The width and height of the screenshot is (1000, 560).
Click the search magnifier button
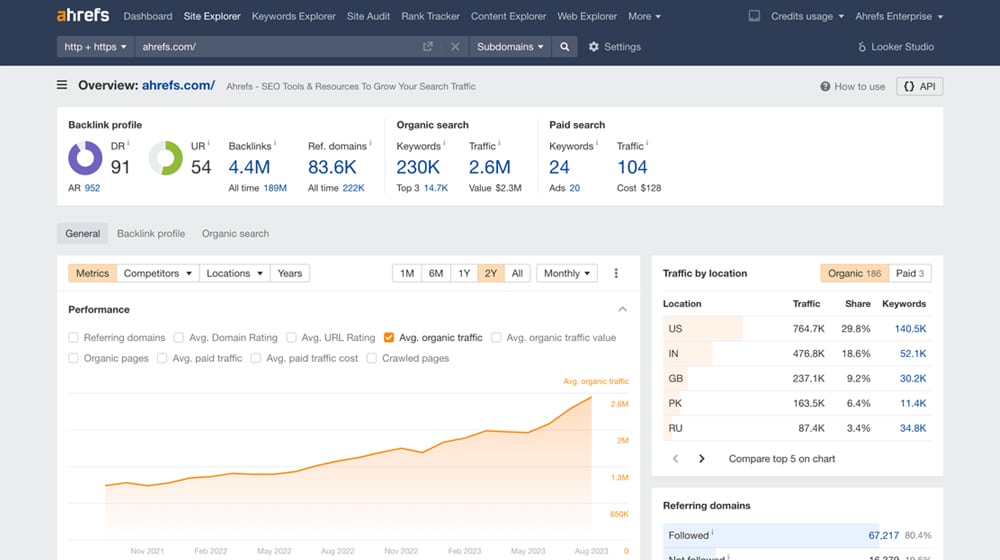564,47
